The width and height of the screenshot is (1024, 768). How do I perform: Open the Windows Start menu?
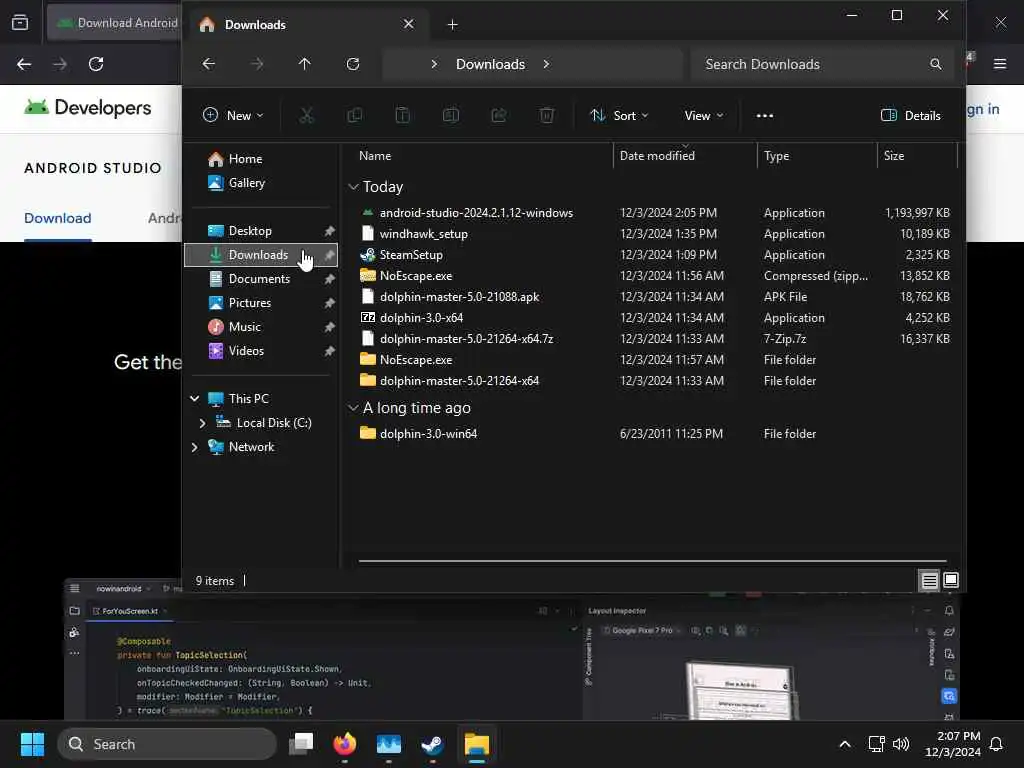coord(32,744)
